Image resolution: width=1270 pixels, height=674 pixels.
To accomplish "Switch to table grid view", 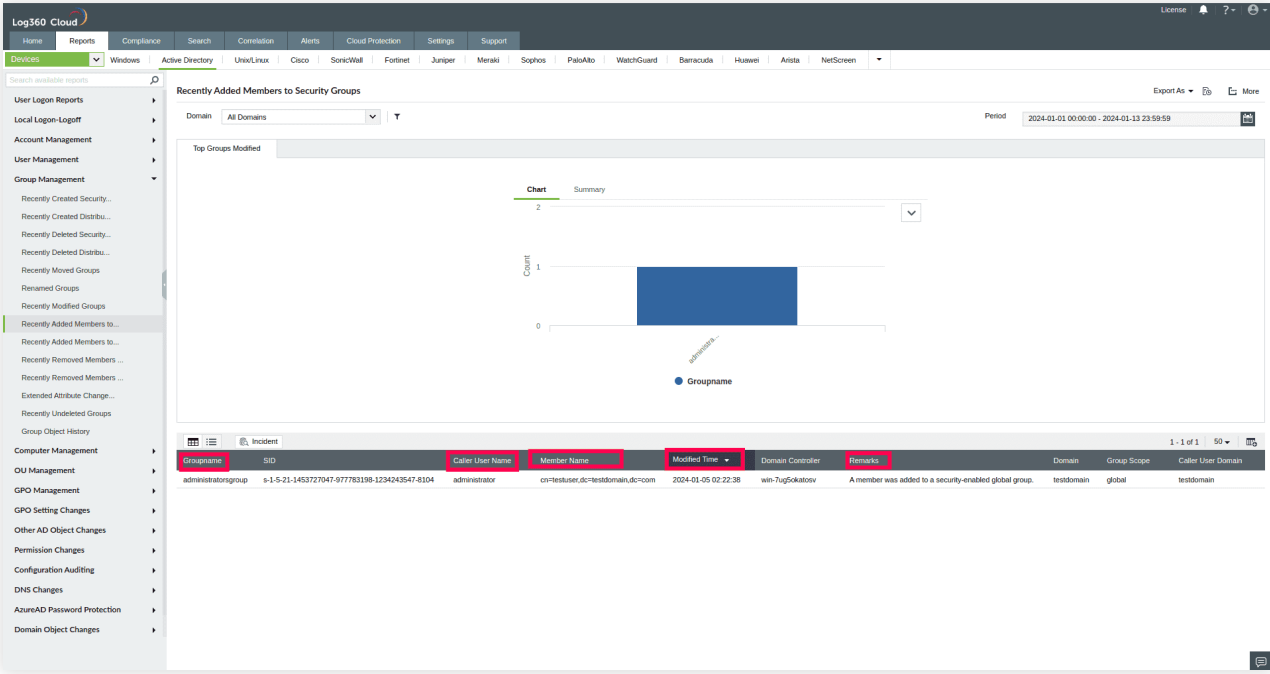I will [193, 442].
